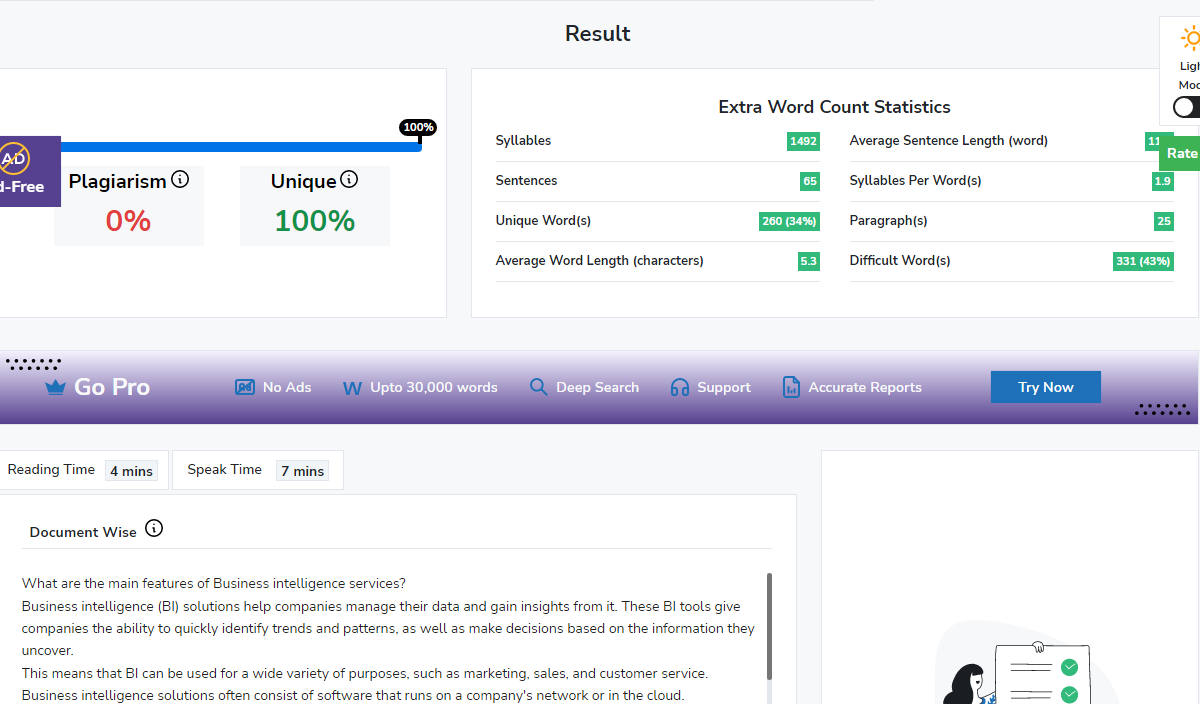Click the Support text
Screen dimensions: 1200x704
[x=724, y=387]
